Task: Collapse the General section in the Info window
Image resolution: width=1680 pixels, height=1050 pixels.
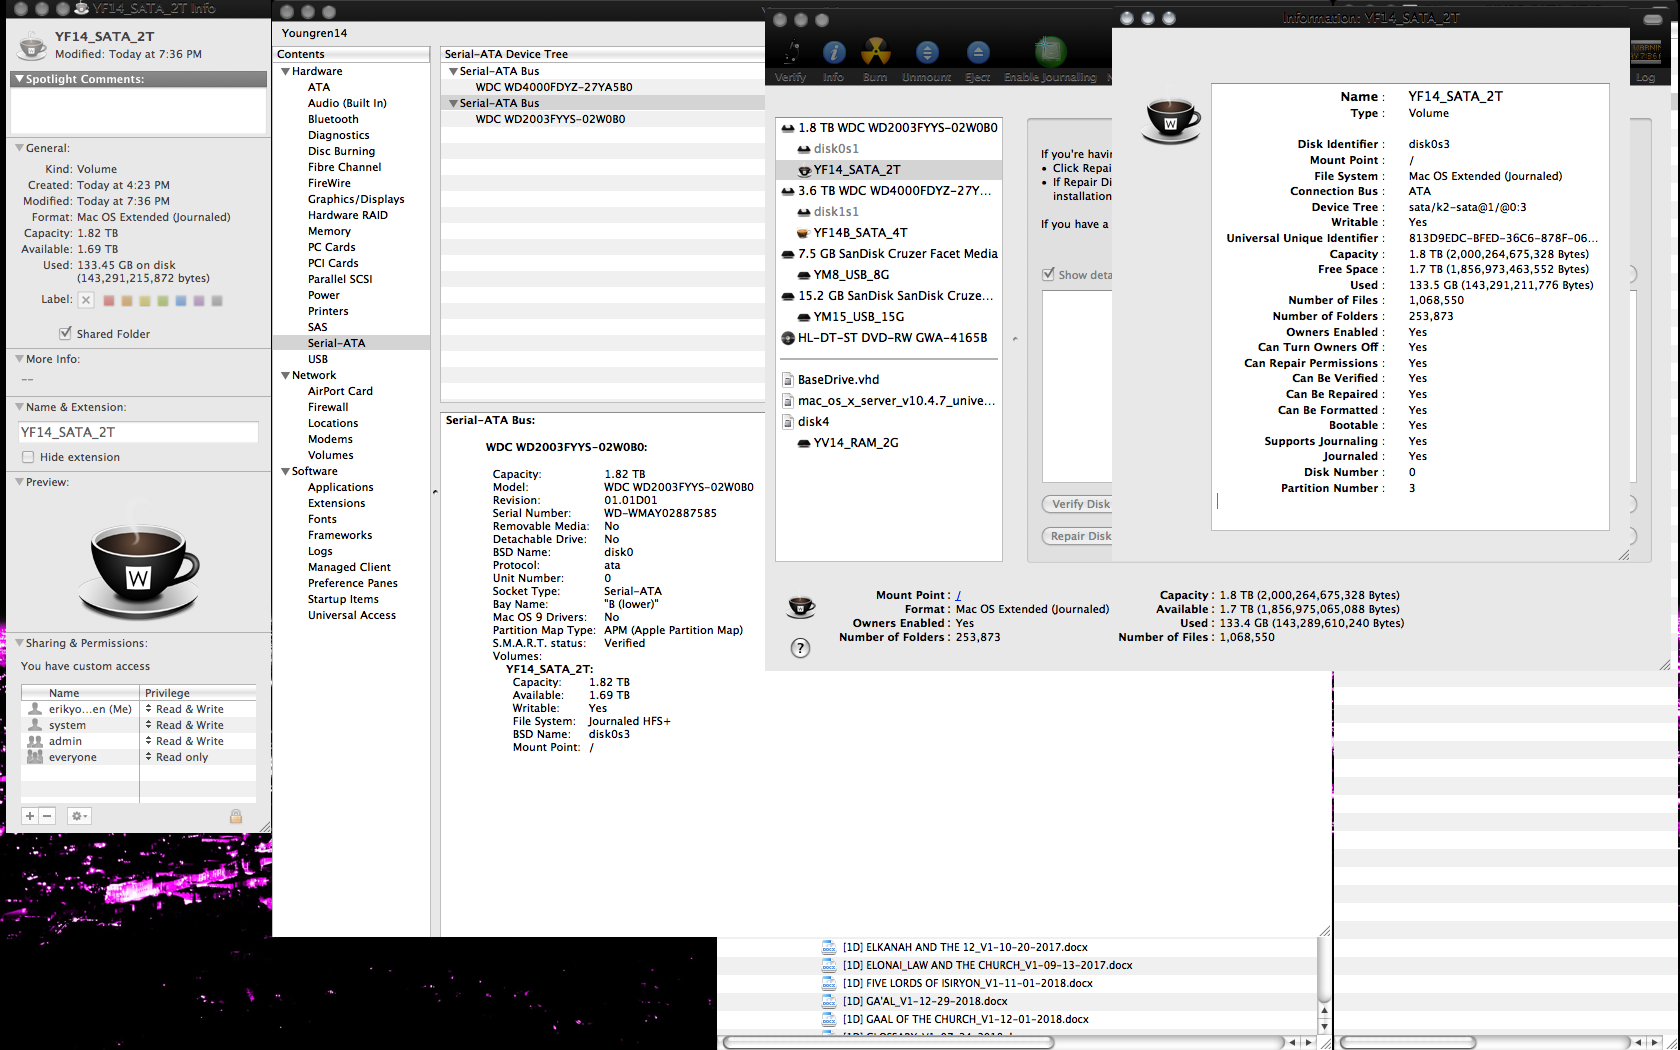Action: click(19, 148)
